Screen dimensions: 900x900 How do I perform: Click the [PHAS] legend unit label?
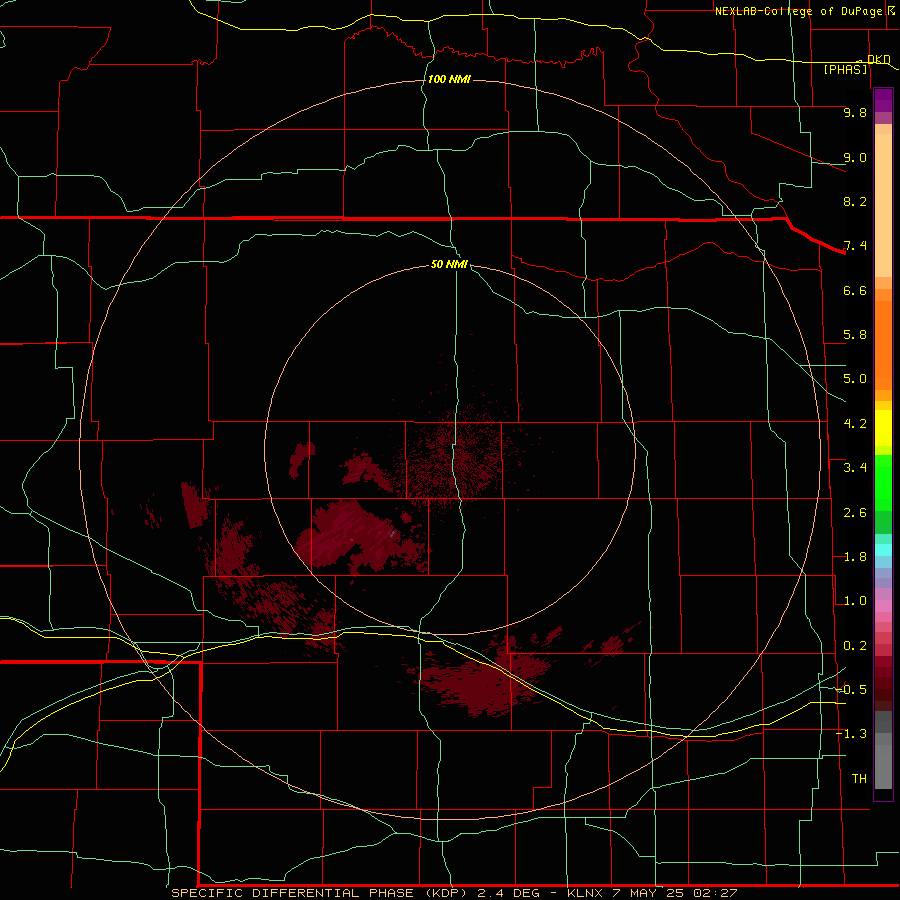click(846, 69)
